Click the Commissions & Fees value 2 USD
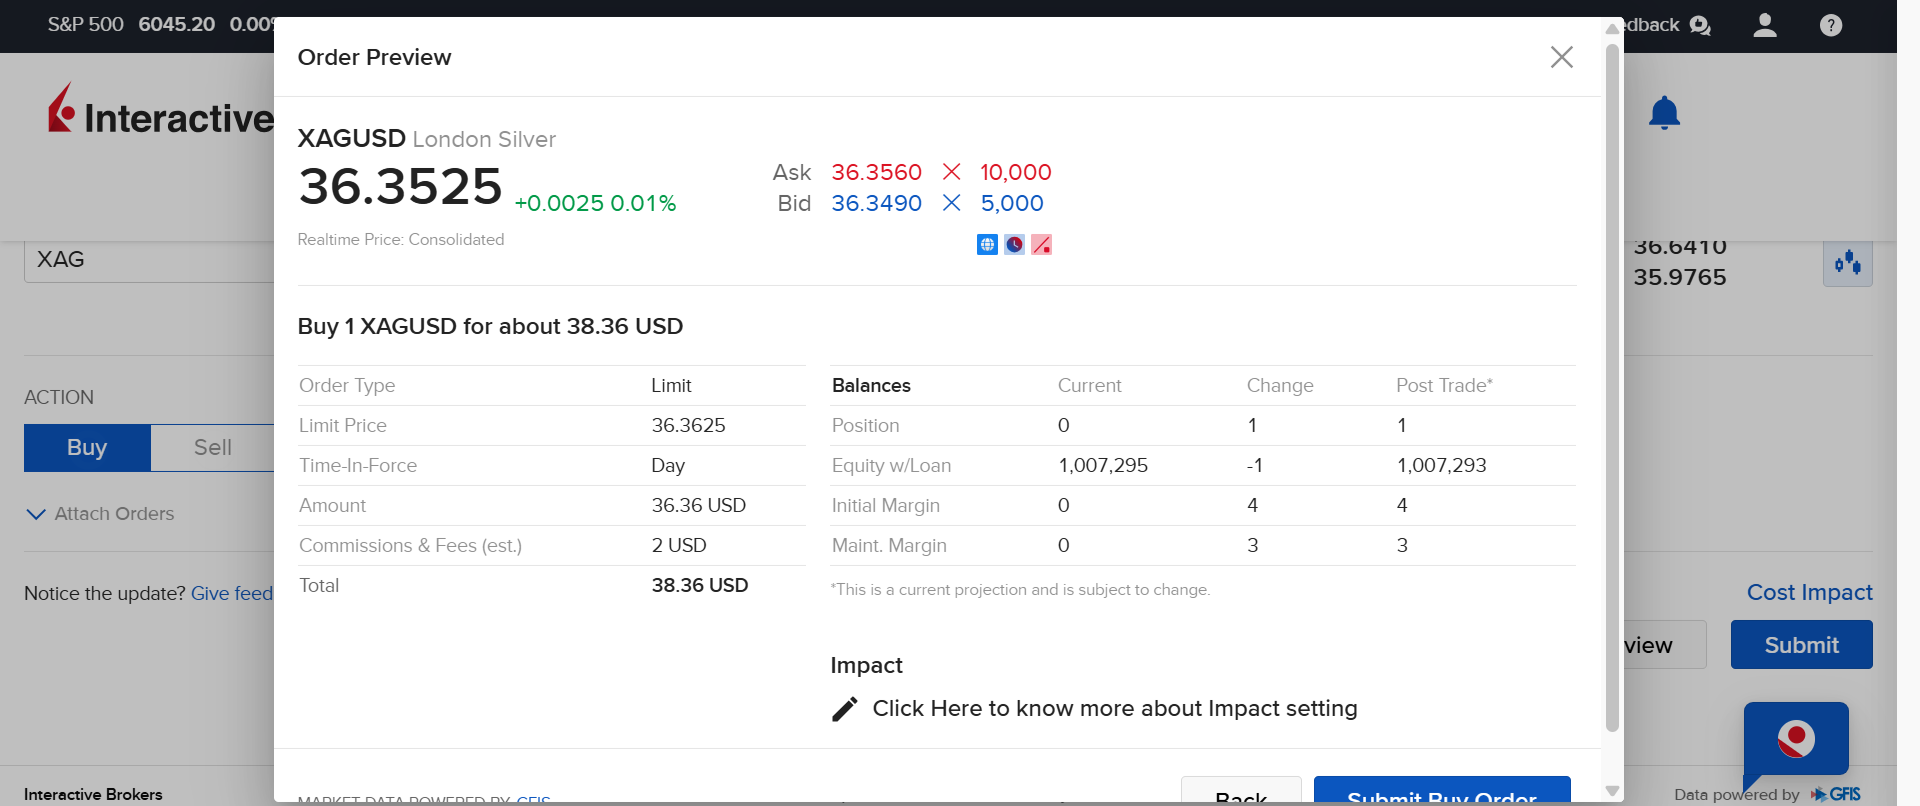 pos(678,545)
